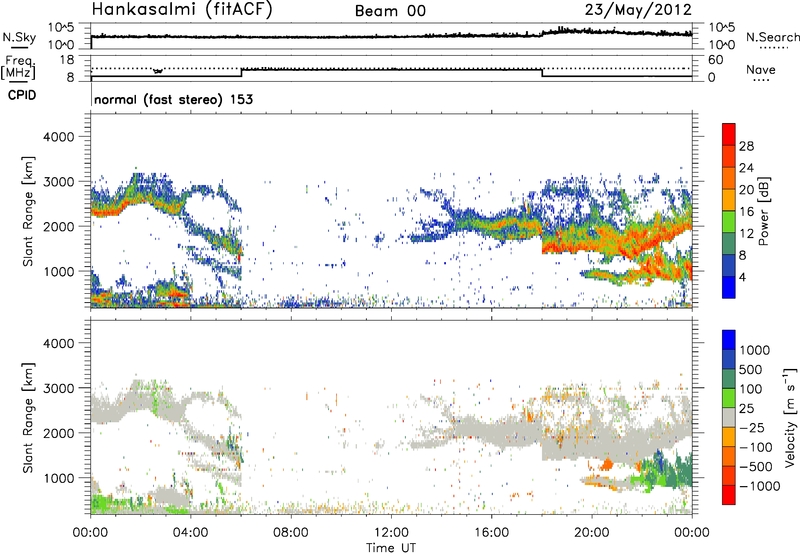Click the "04:00" time axis label
Viewport: 800px width, 554px height.
point(191,533)
